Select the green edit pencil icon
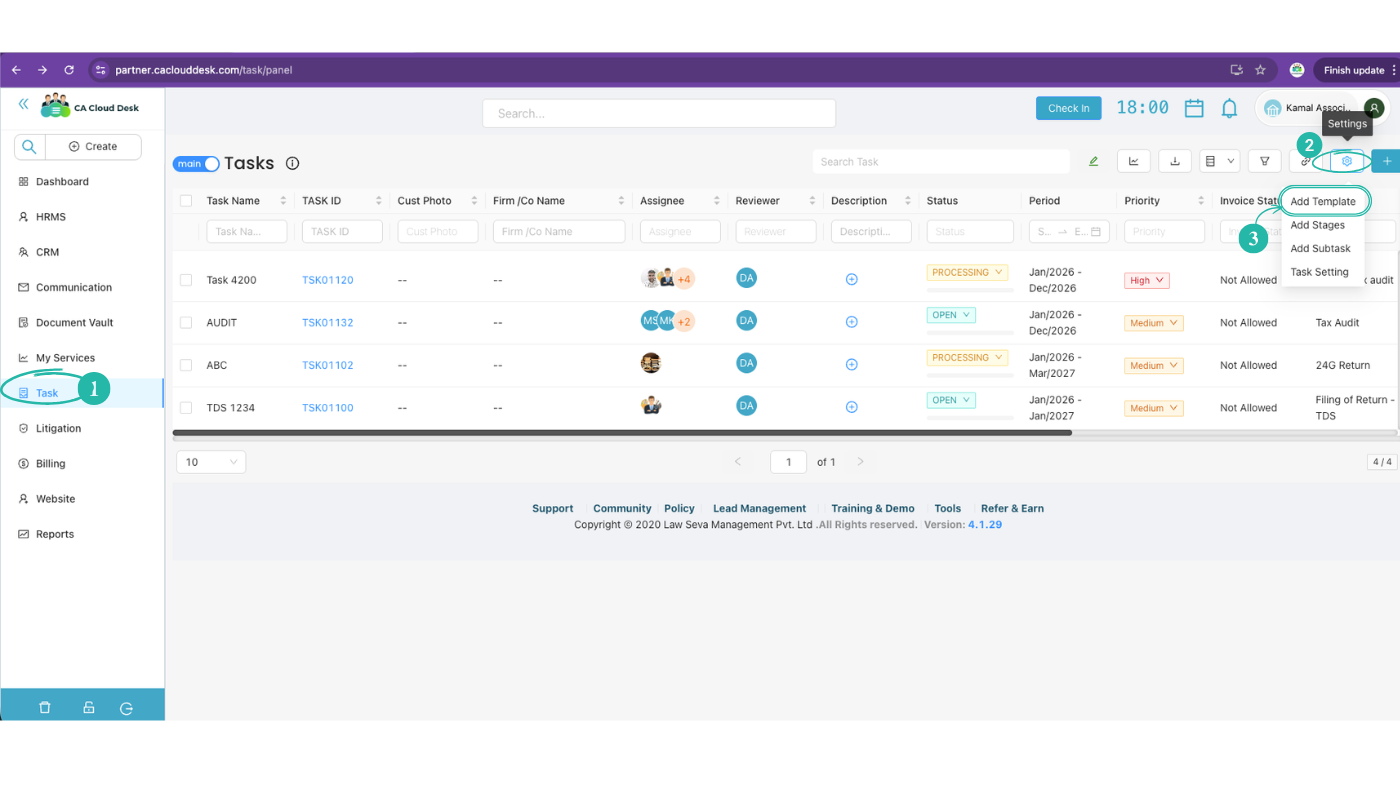The height and width of the screenshot is (800, 1400). coord(1093,160)
